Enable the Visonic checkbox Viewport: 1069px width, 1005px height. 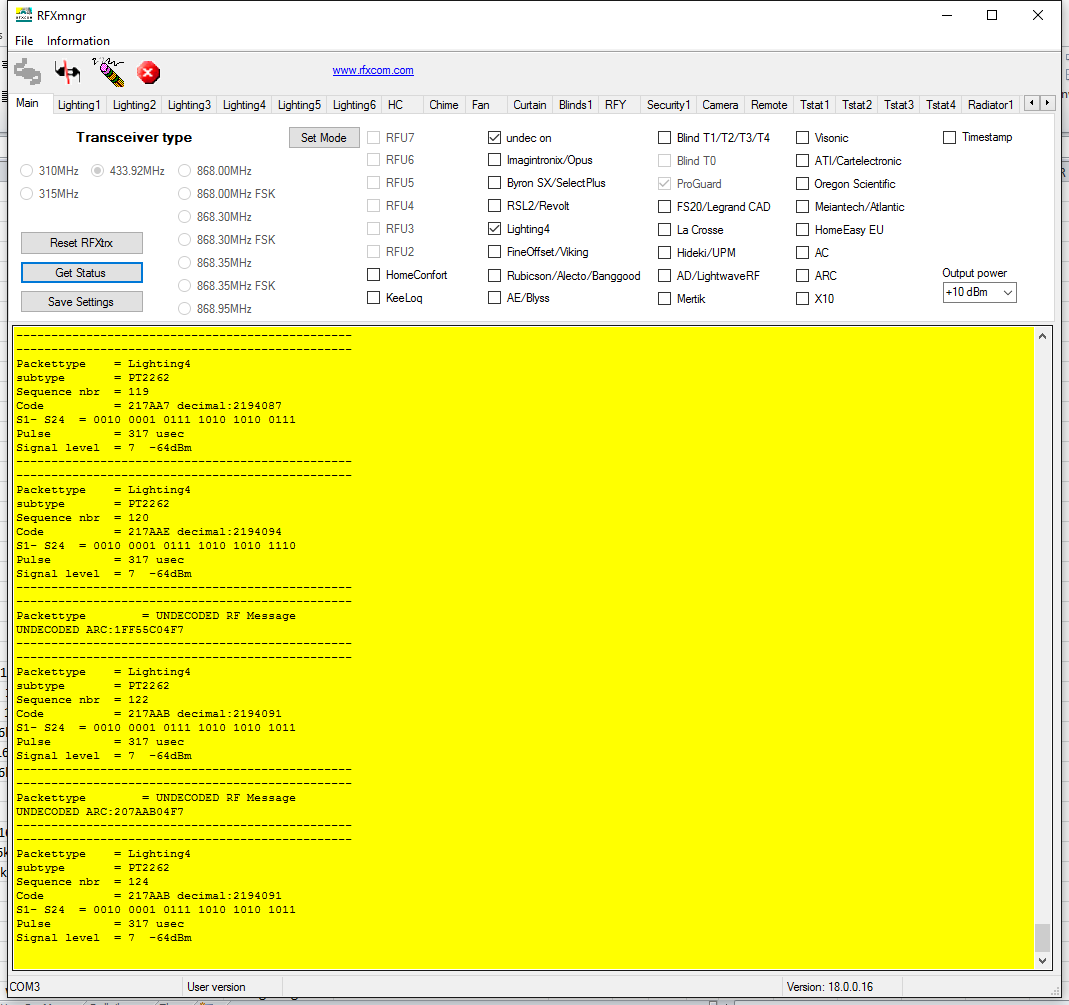pos(802,138)
